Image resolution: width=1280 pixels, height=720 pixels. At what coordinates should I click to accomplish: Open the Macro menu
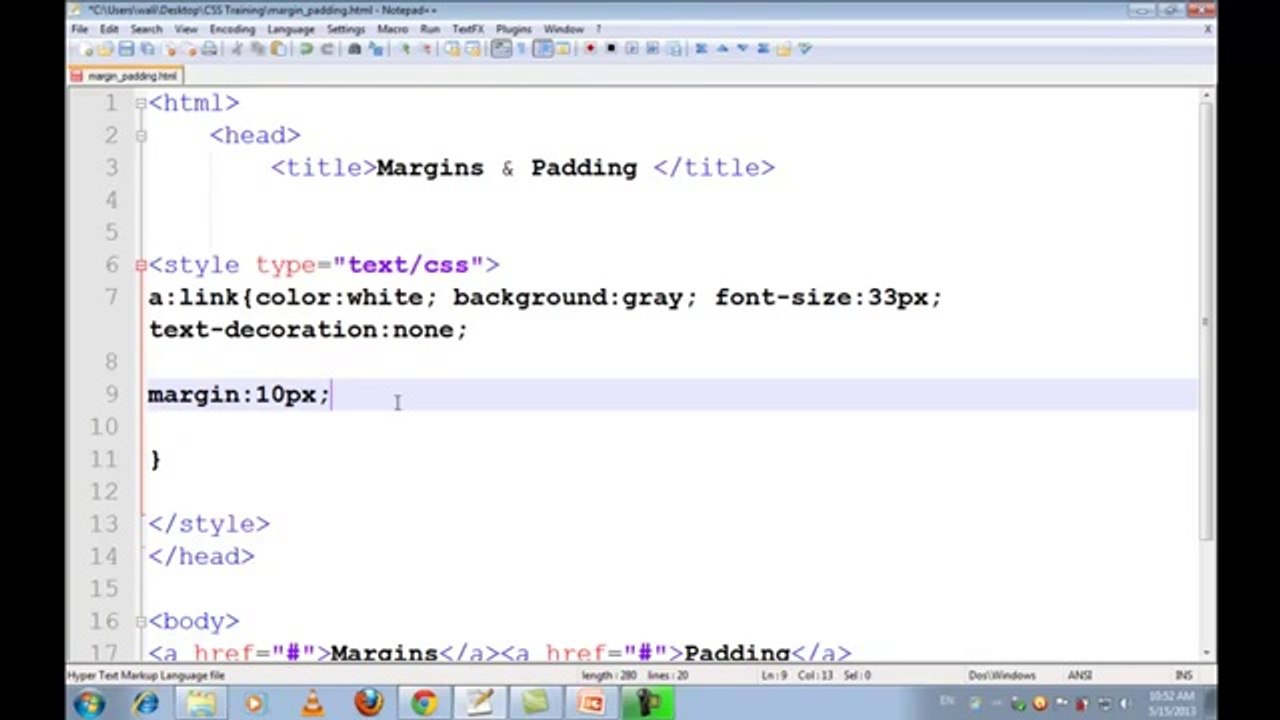(x=392, y=29)
